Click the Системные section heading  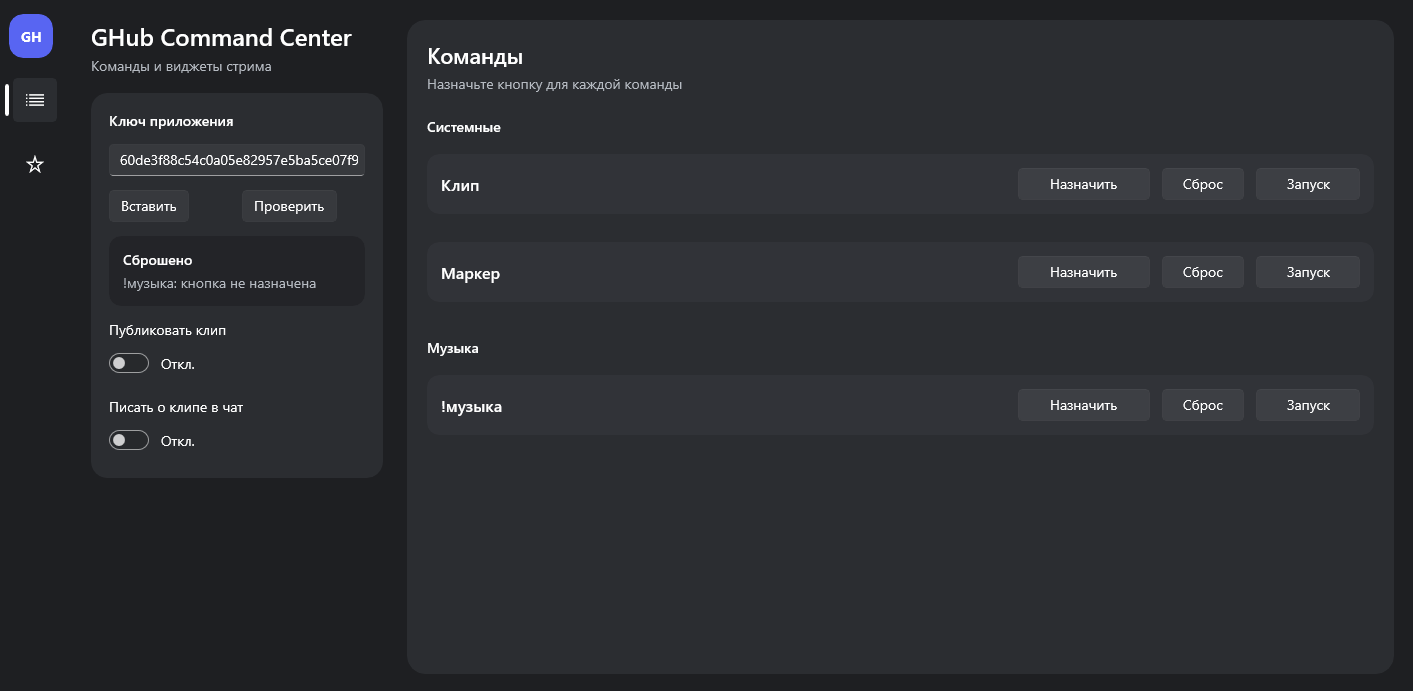point(464,127)
